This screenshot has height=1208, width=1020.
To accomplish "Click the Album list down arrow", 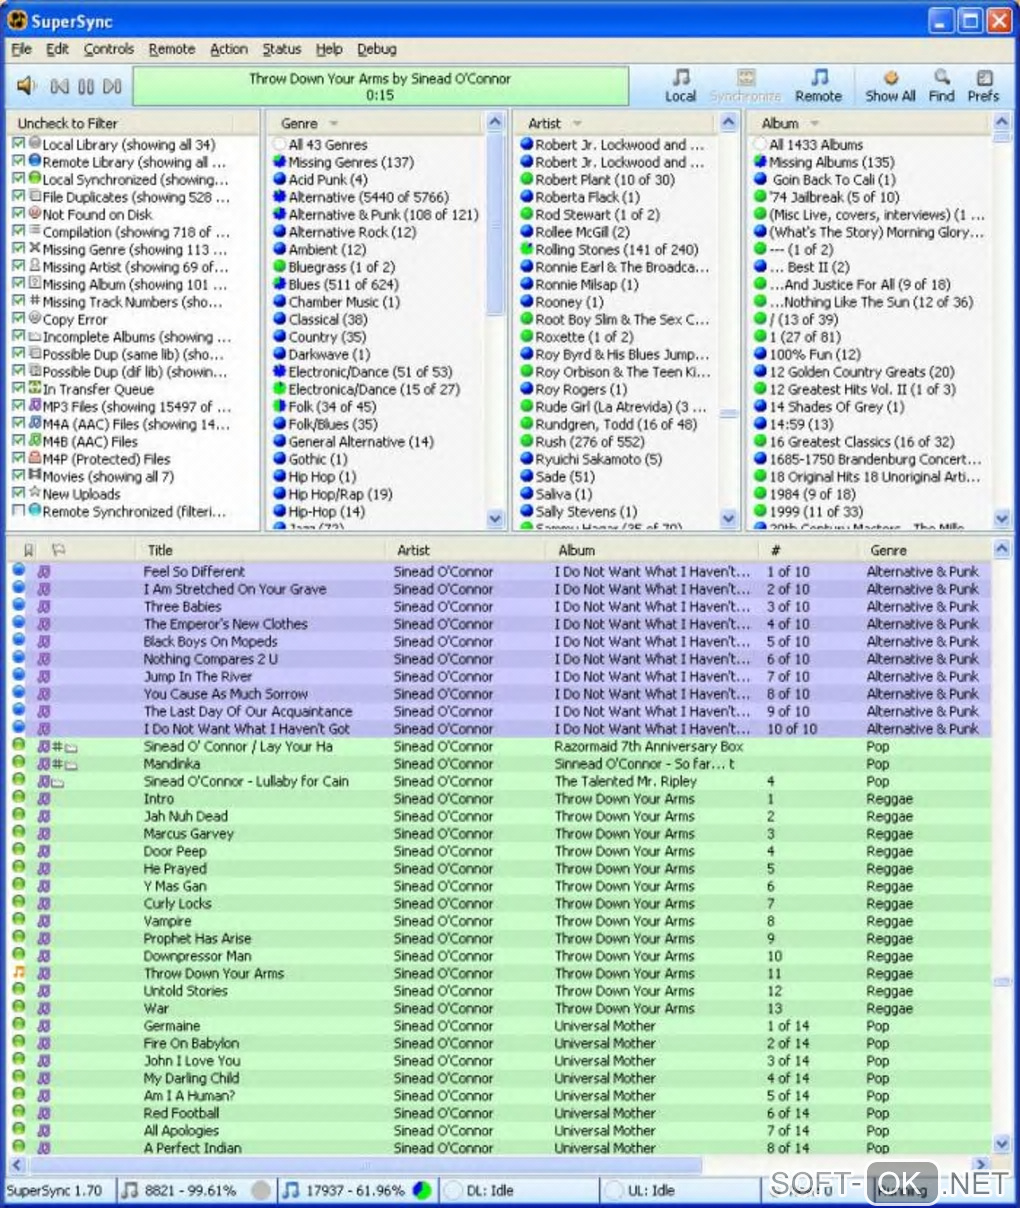I will pos(1002,518).
